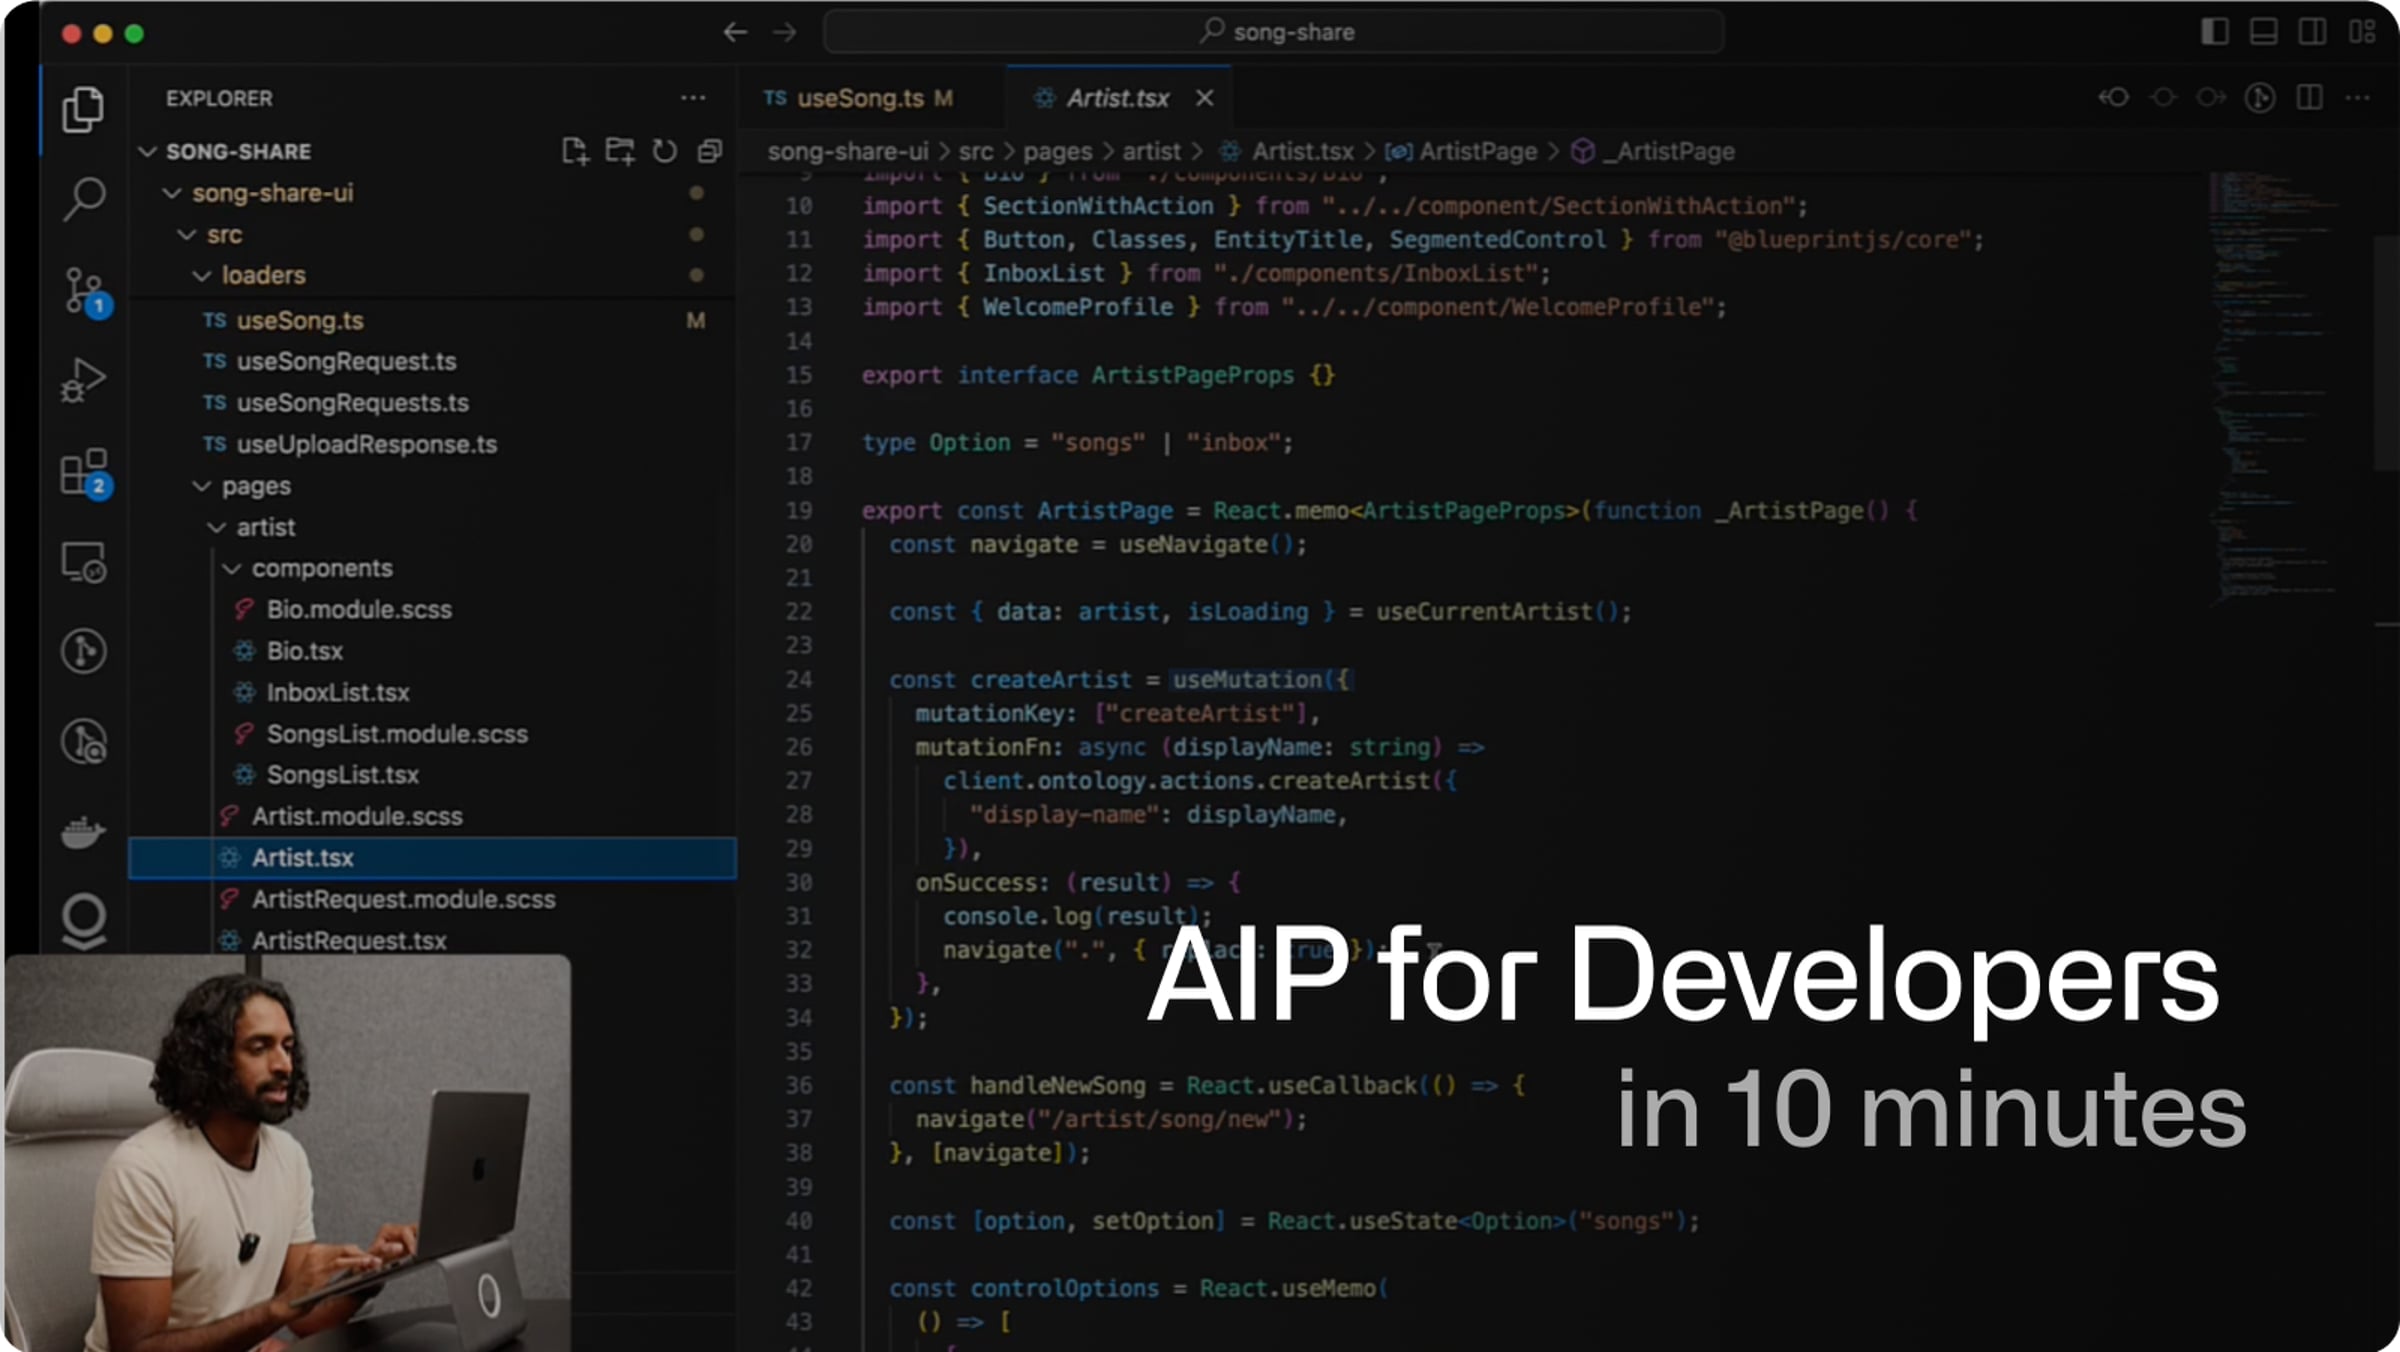Open ArtistRequest.tsx in the file tree
2400x1352 pixels.
[x=432, y=940]
